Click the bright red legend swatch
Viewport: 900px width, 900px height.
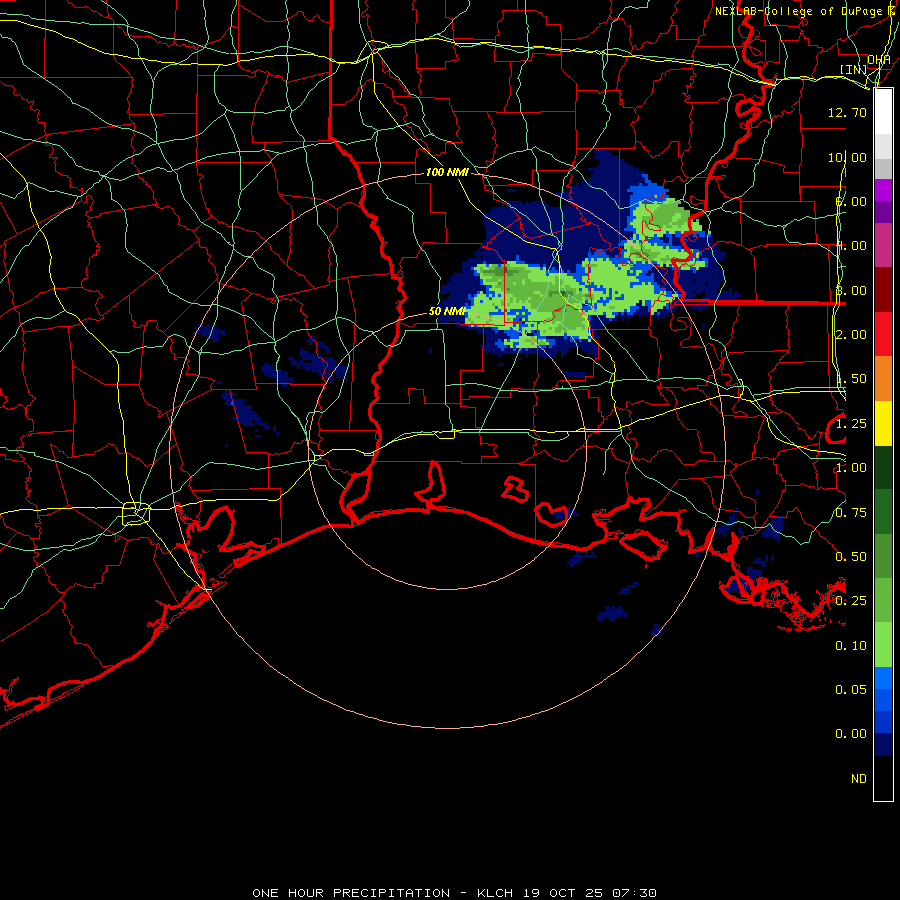(883, 334)
